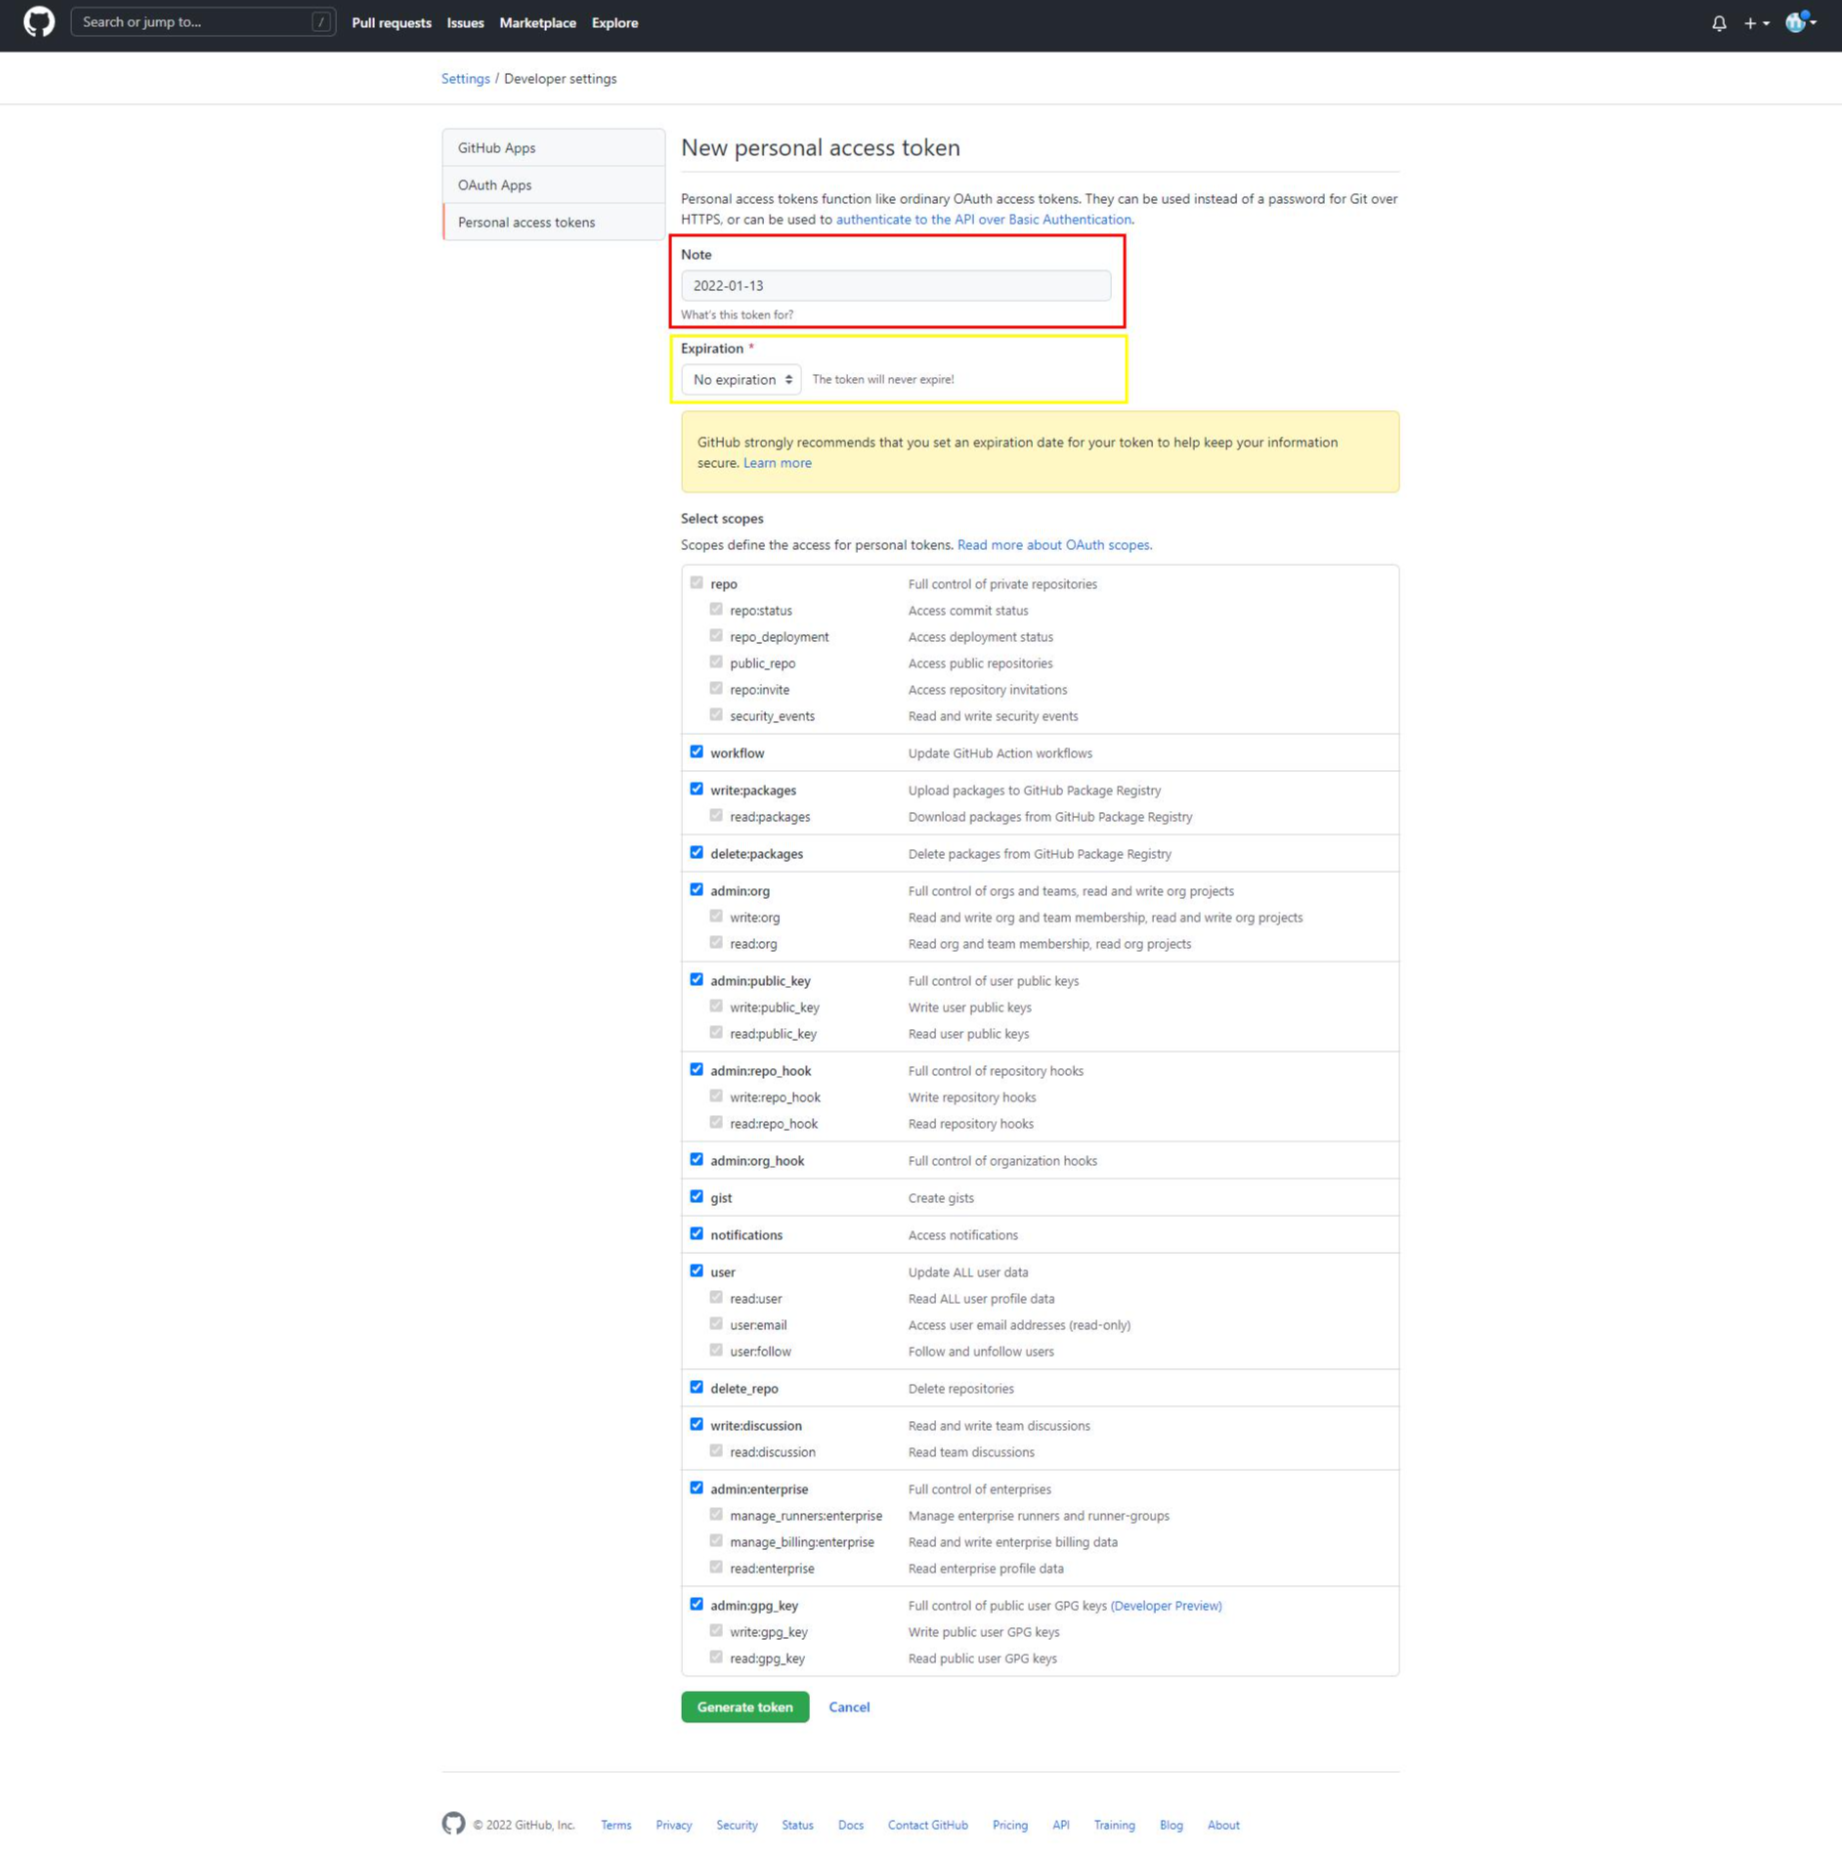Open About in footer
1842x1856 pixels.
click(1223, 1825)
